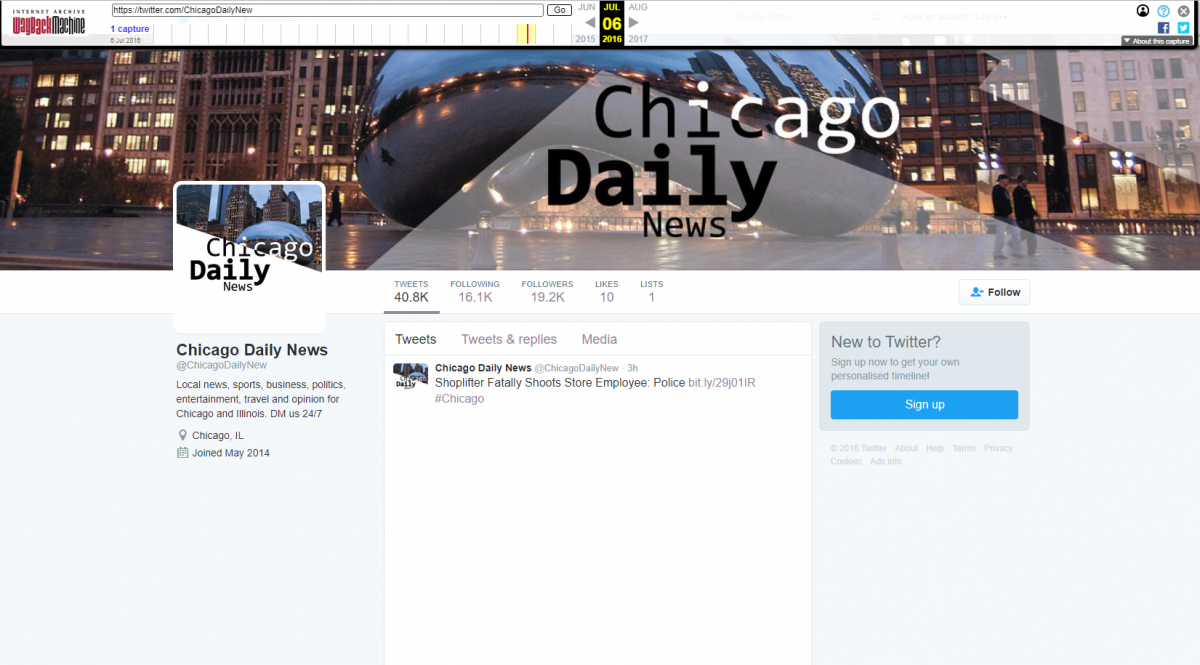Select the JUN month label
1200x665 pixels.
[x=587, y=7]
